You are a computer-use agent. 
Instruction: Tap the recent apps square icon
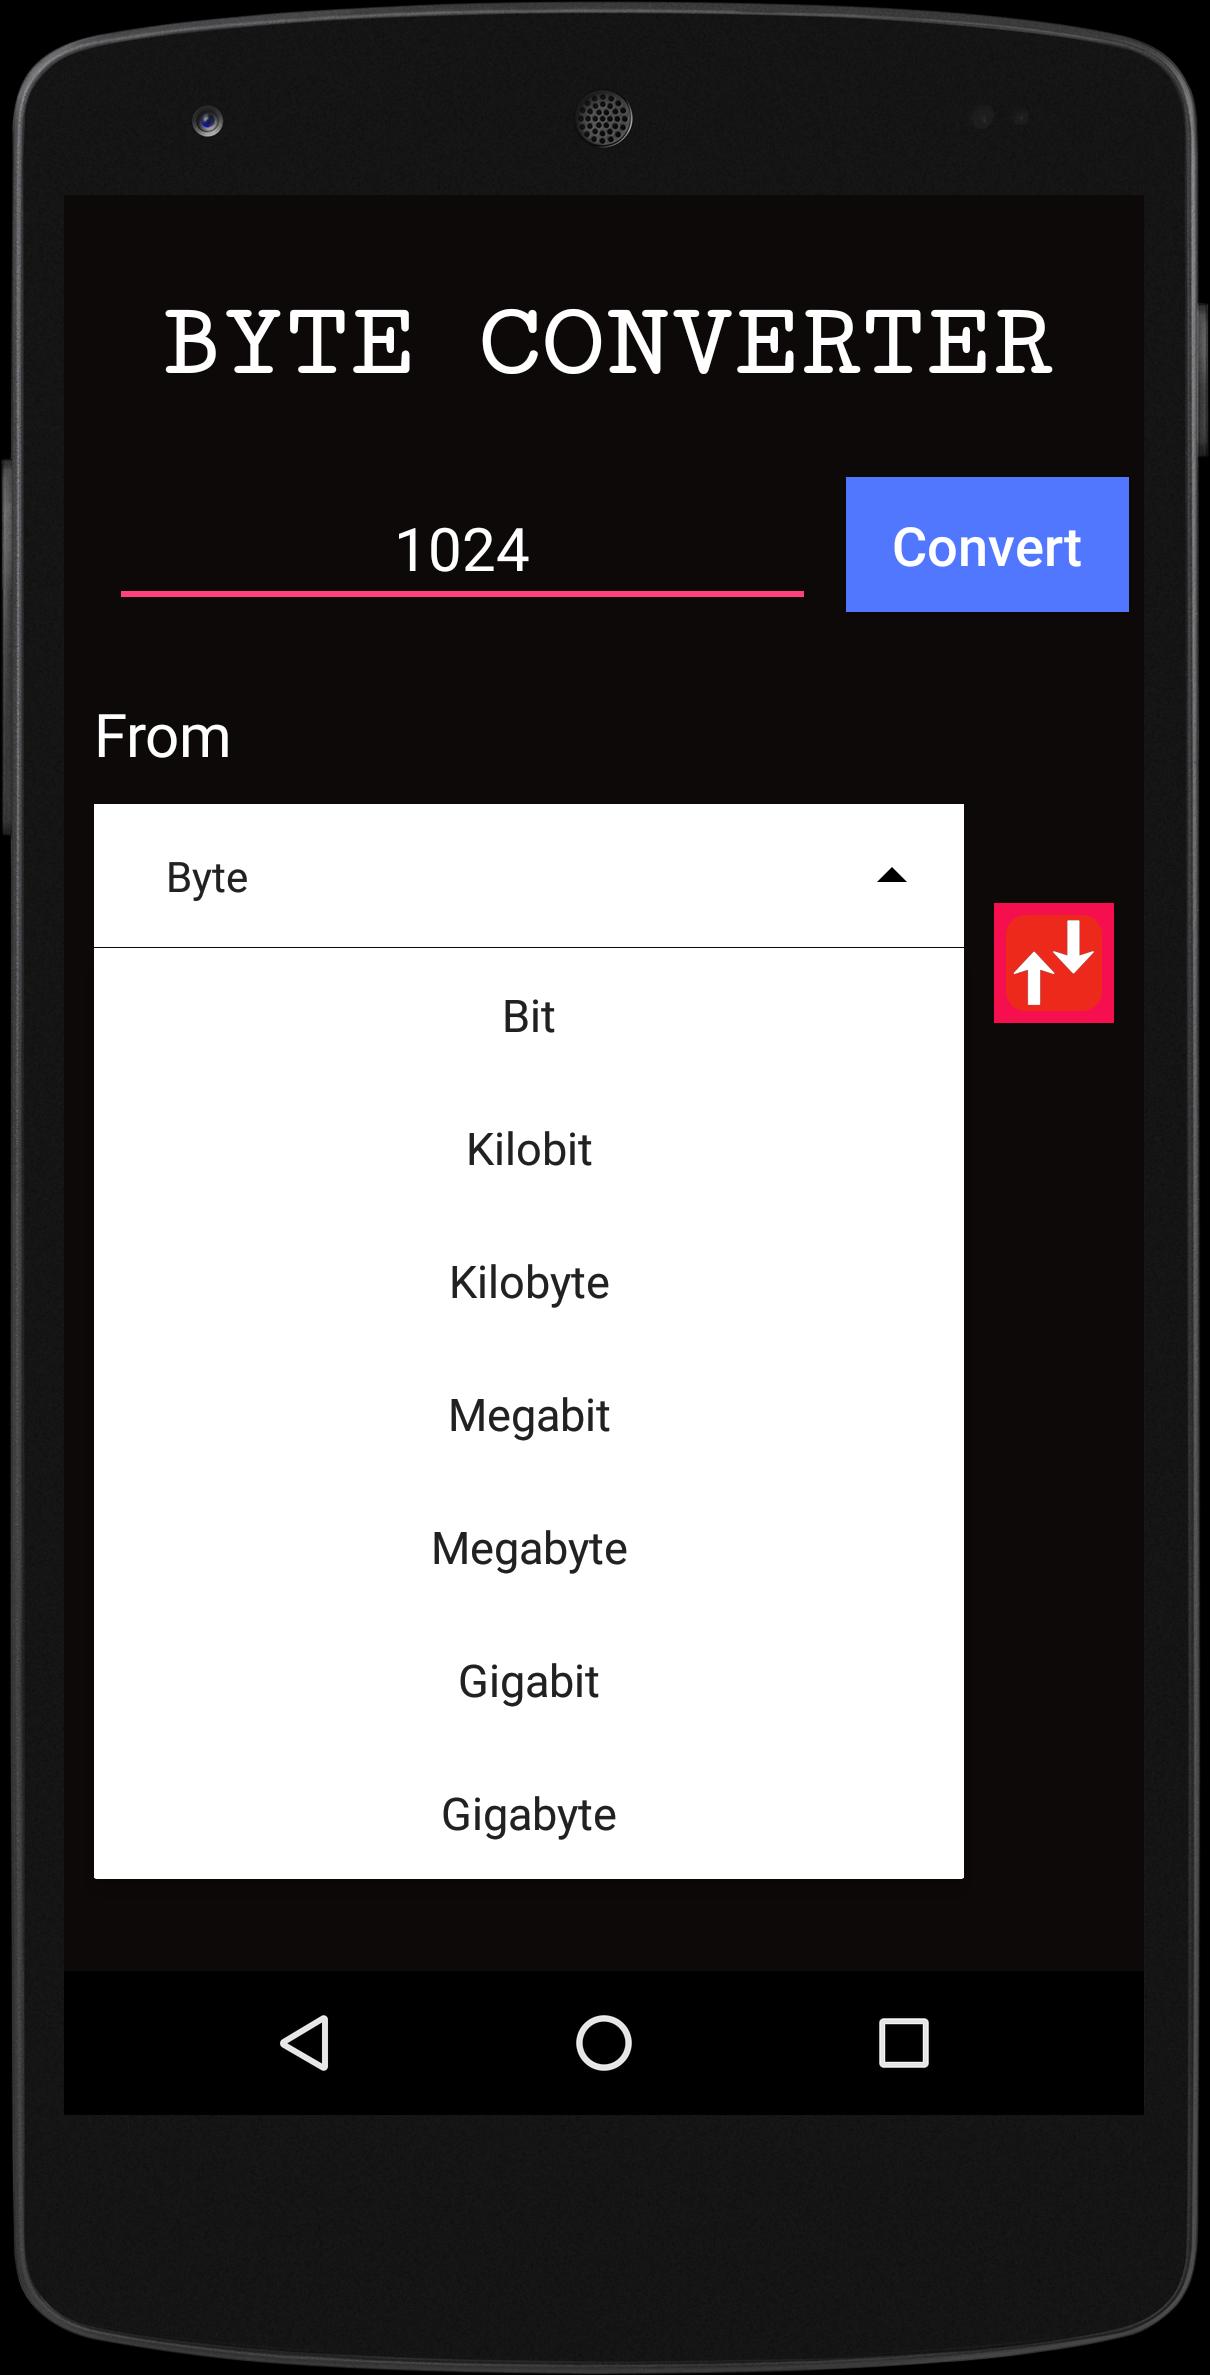tap(903, 2043)
